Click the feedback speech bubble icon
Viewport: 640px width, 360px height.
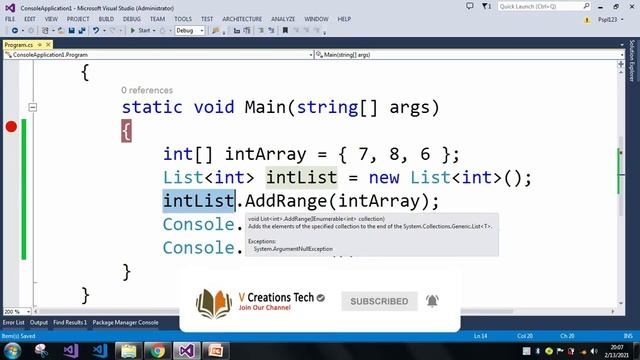click(470, 6)
